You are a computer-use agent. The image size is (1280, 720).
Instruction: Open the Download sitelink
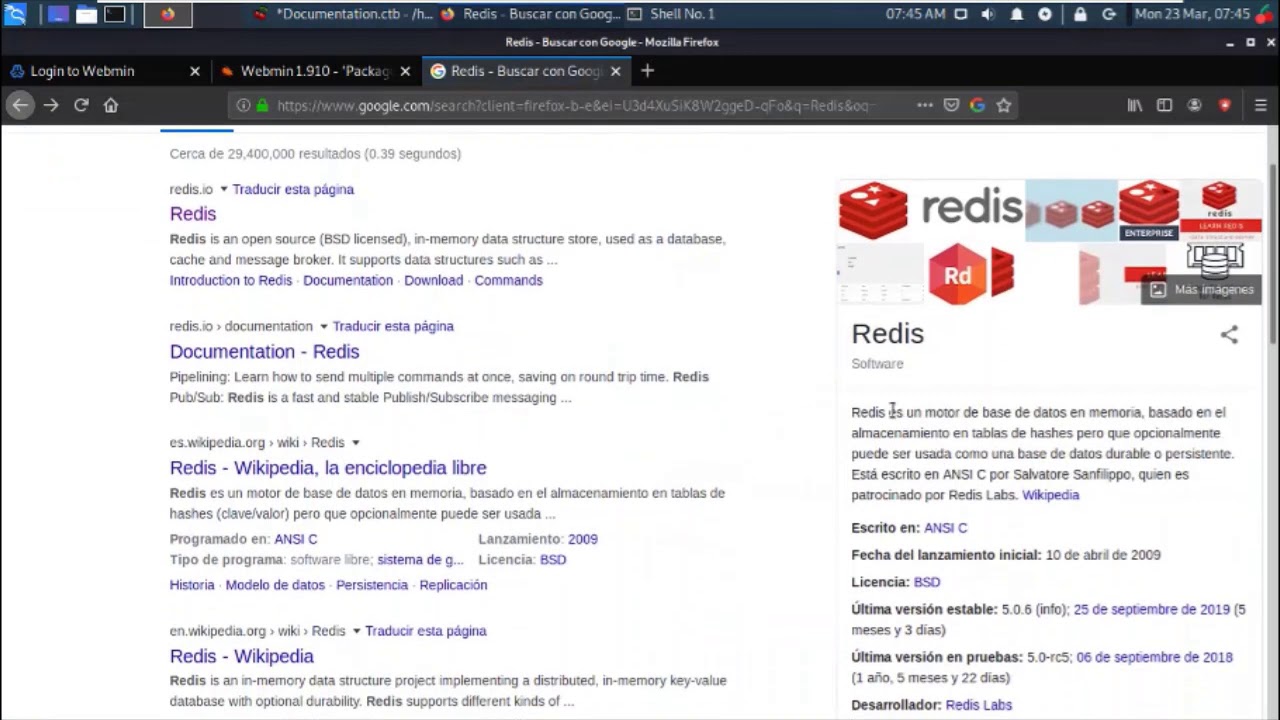pos(434,280)
